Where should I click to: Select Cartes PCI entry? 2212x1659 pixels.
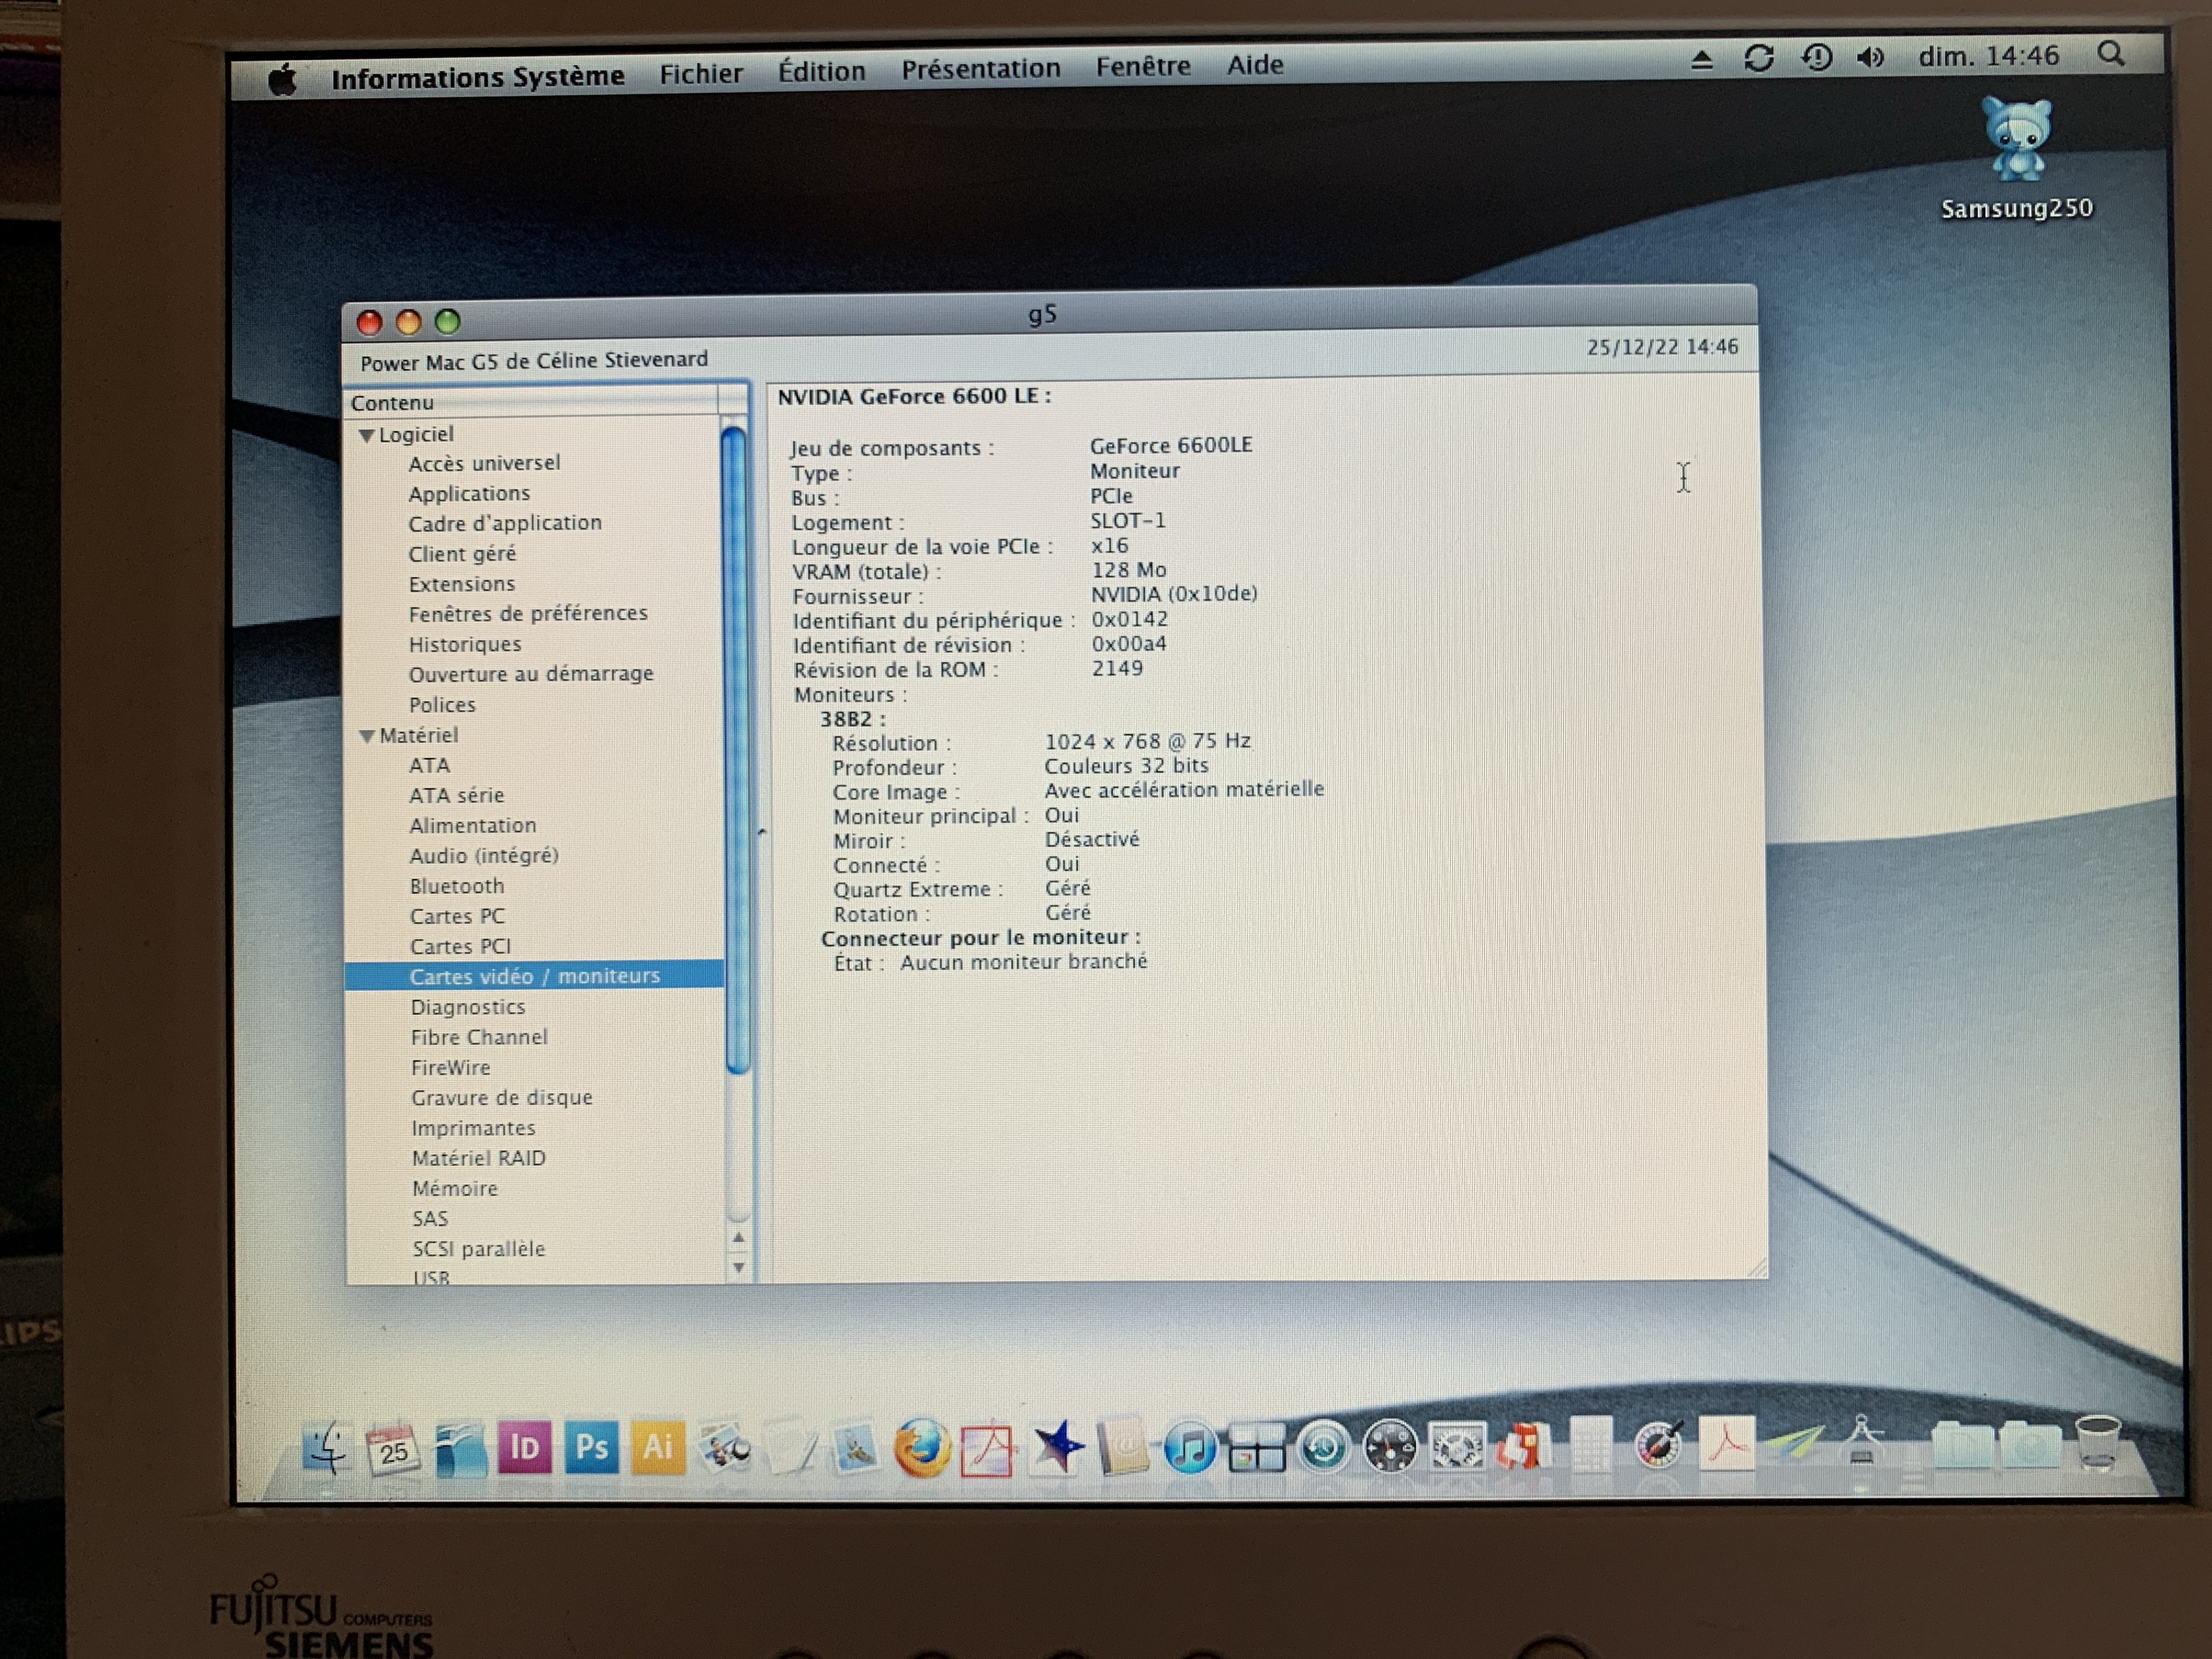point(460,946)
